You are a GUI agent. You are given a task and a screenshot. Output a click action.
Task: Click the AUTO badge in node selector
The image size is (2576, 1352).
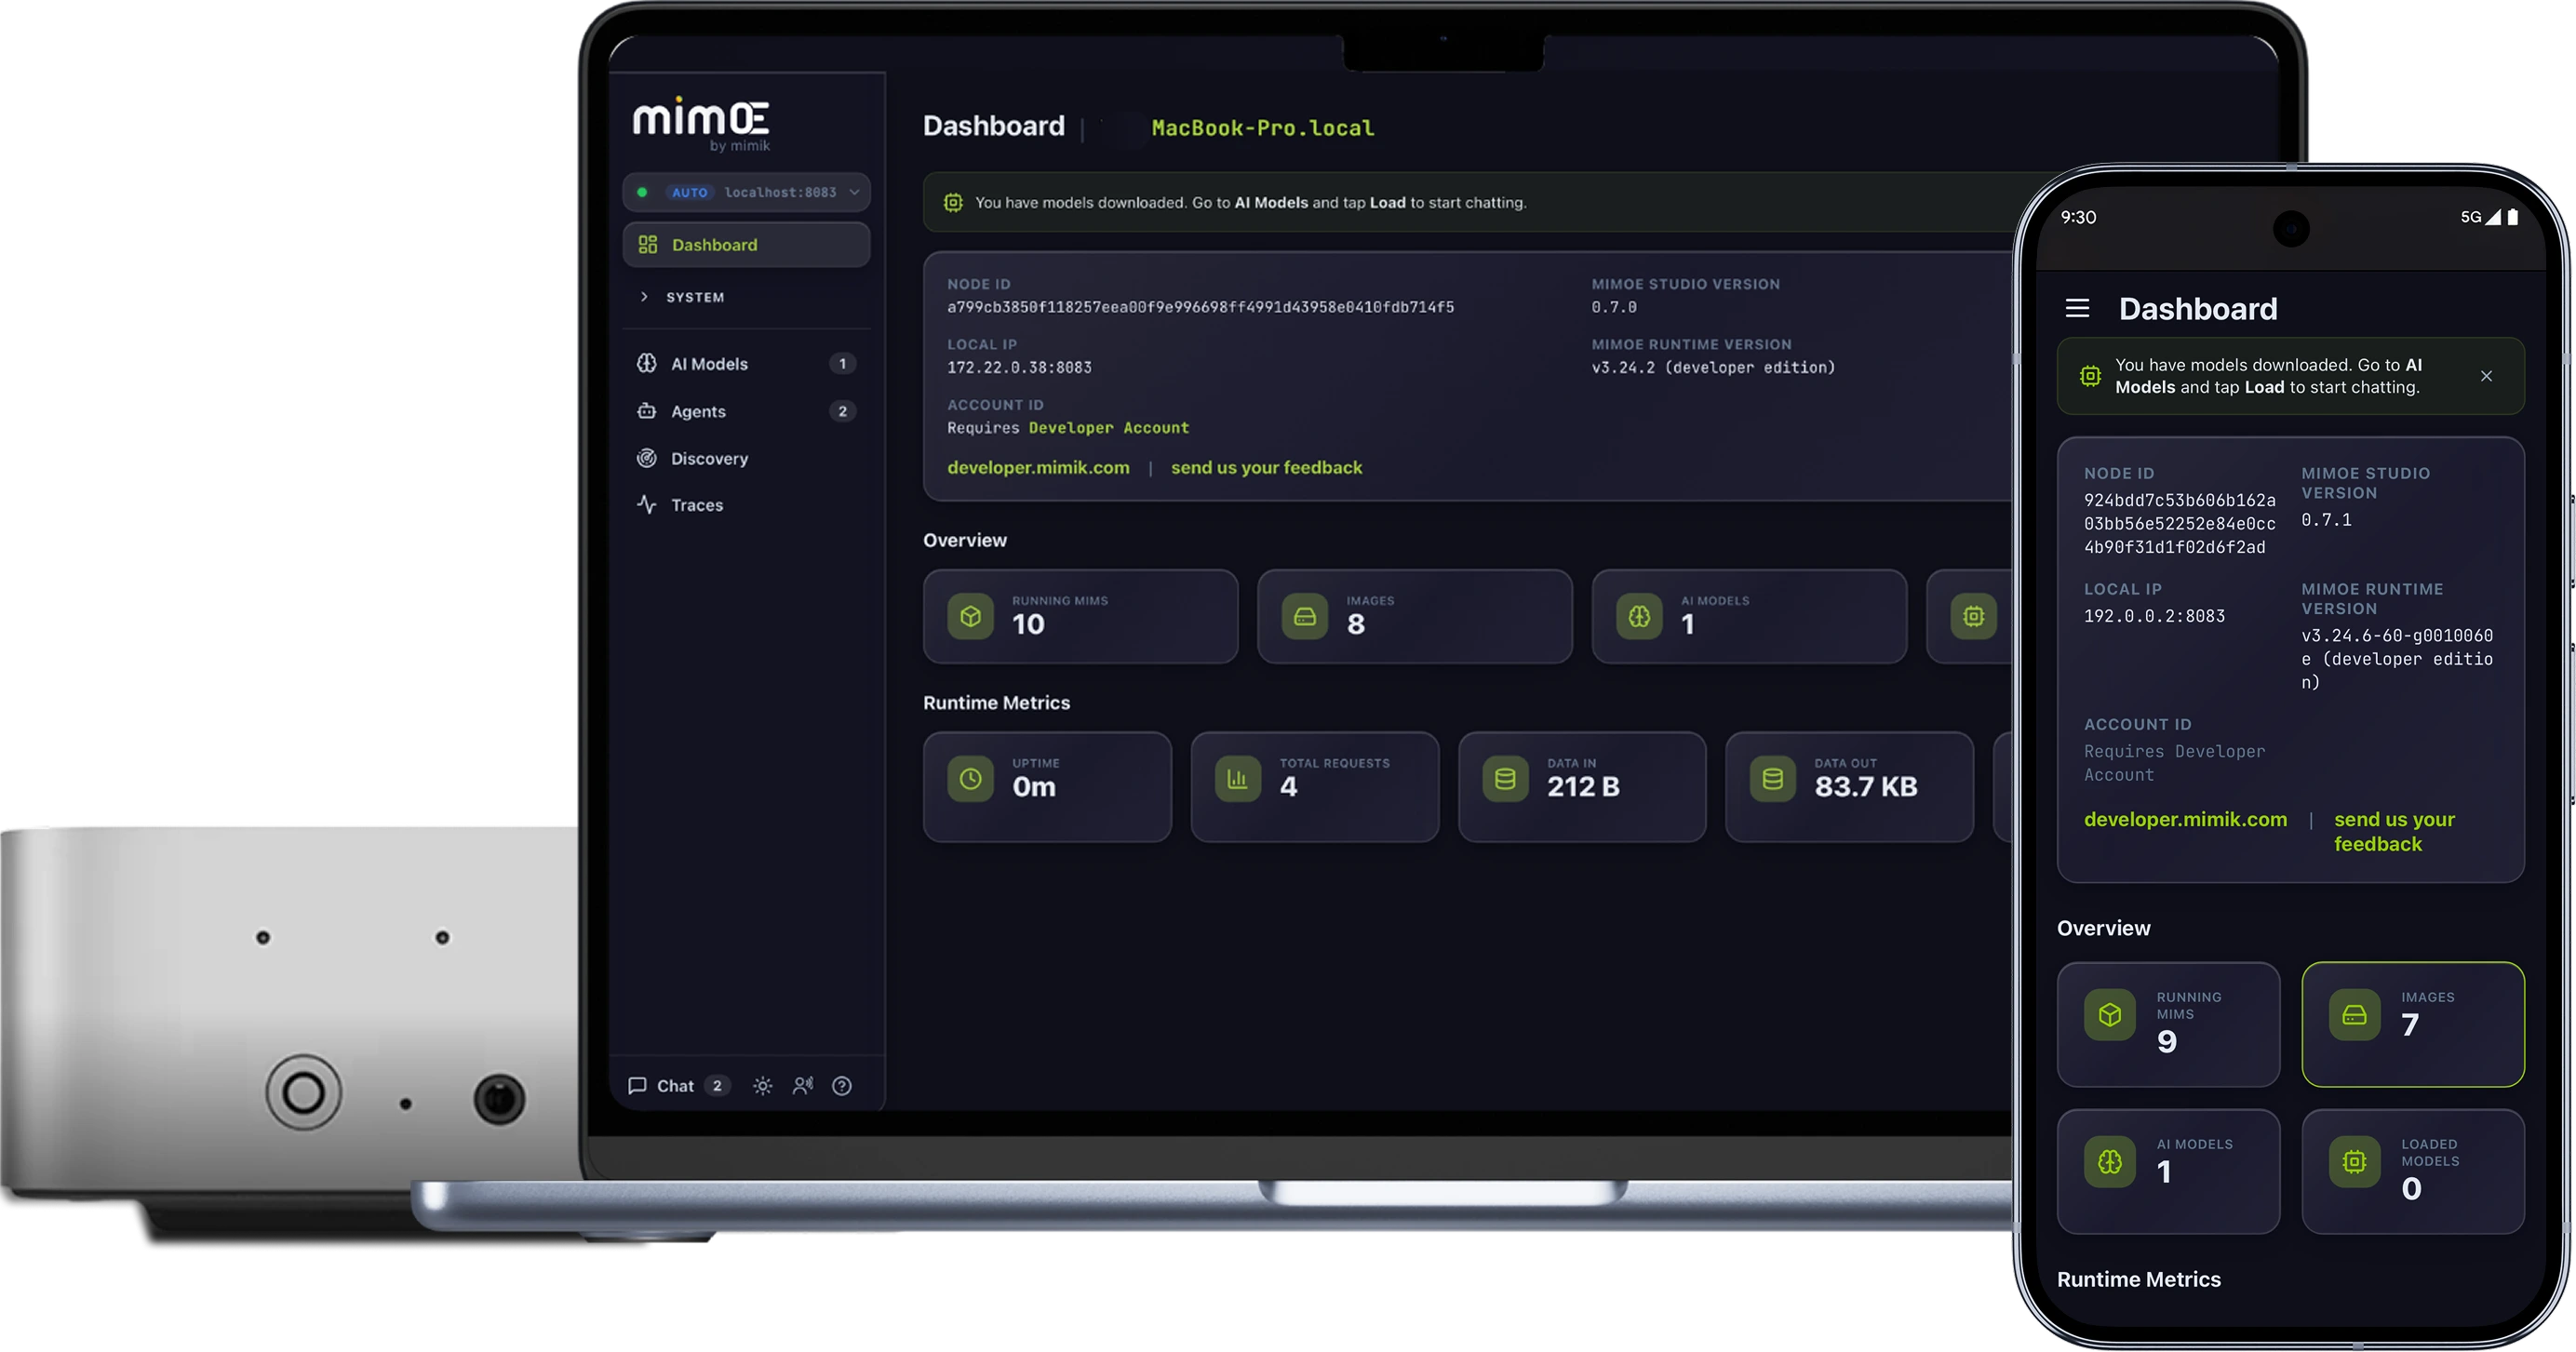(x=689, y=192)
